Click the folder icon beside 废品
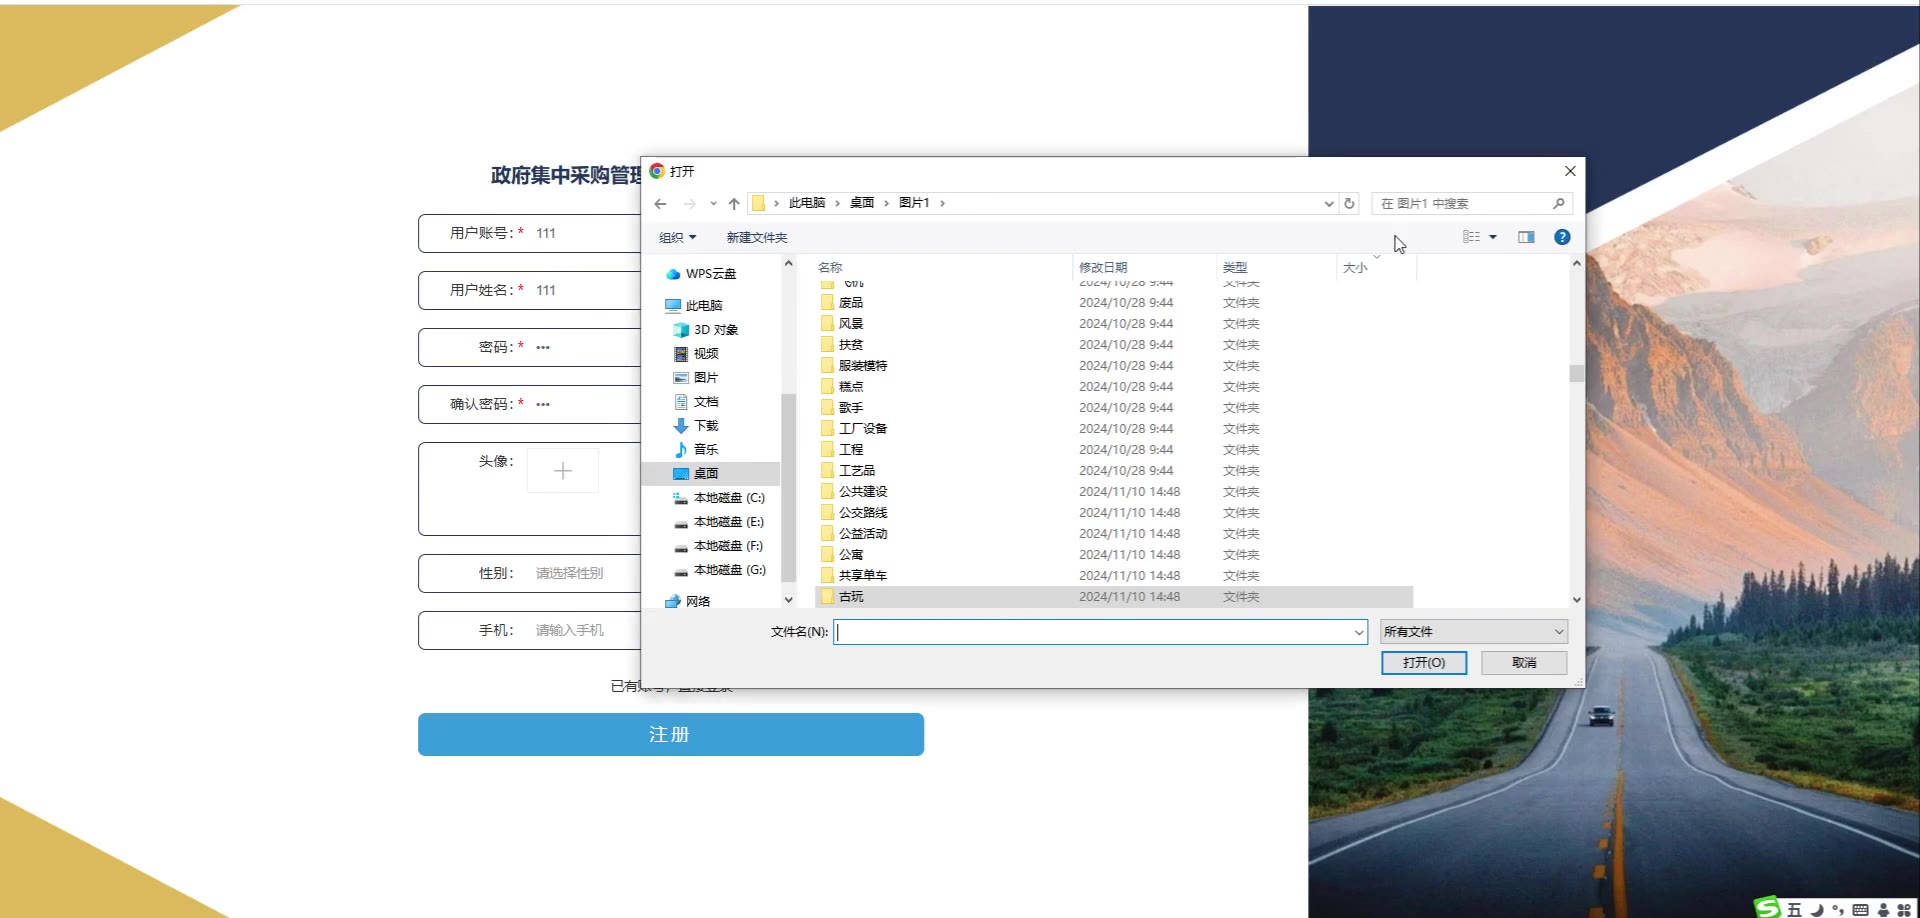The image size is (1920, 918). (827, 303)
